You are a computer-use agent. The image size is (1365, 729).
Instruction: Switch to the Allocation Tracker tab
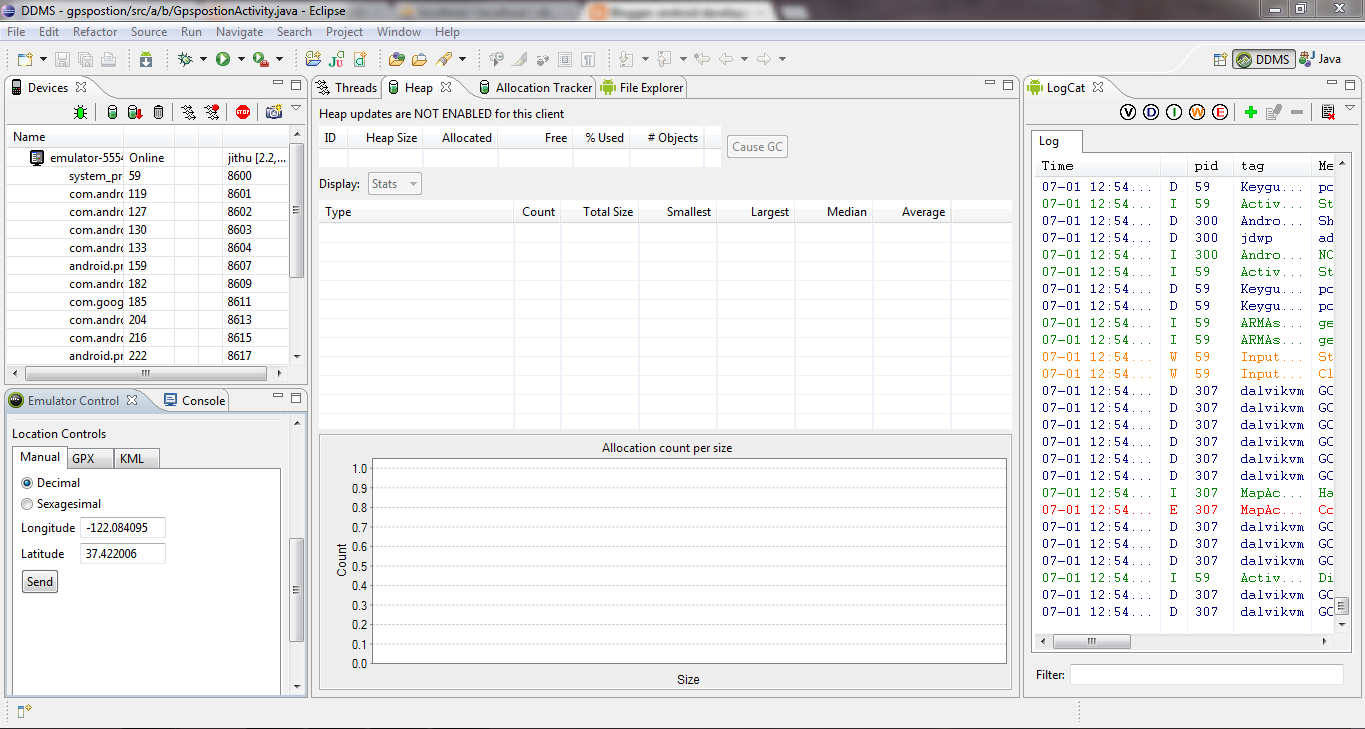tap(535, 88)
